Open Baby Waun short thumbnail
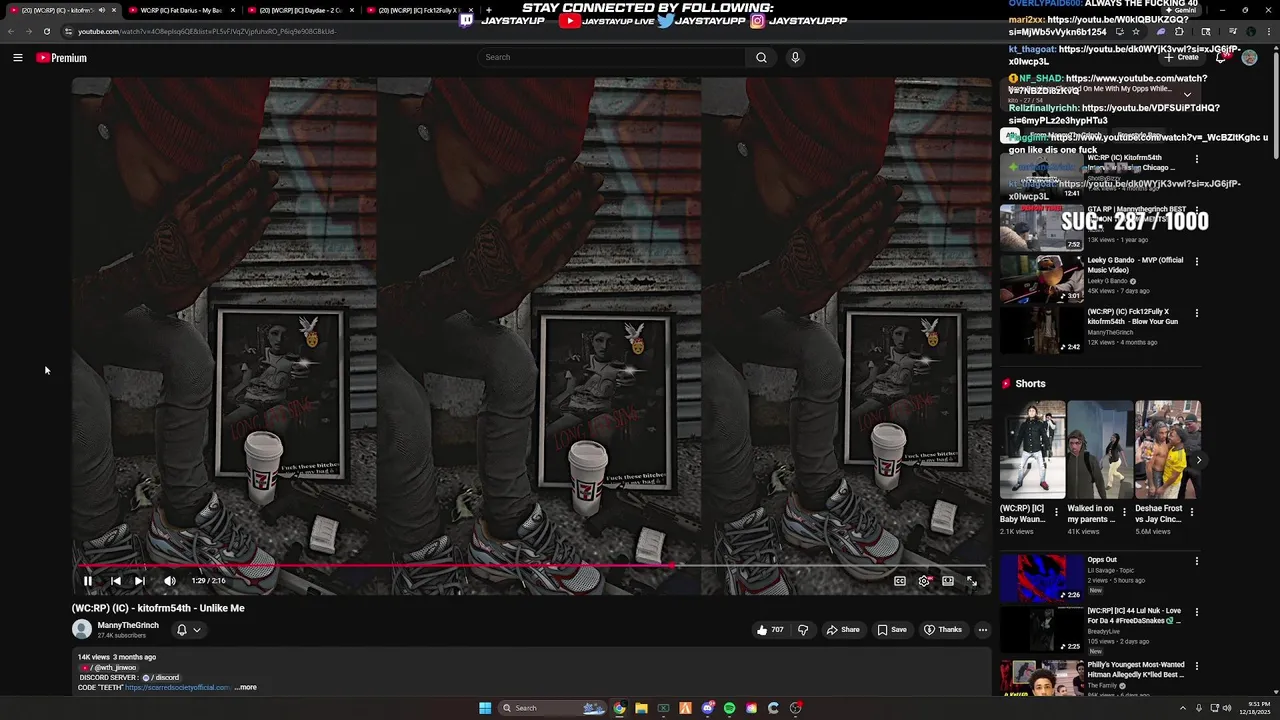 [x=1033, y=449]
